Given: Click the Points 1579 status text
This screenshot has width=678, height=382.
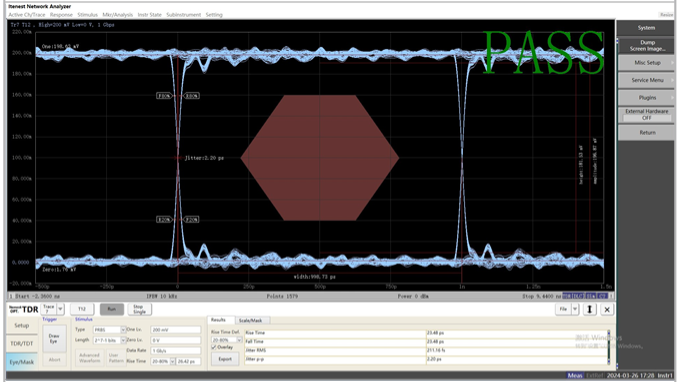Looking at the screenshot, I should [281, 296].
